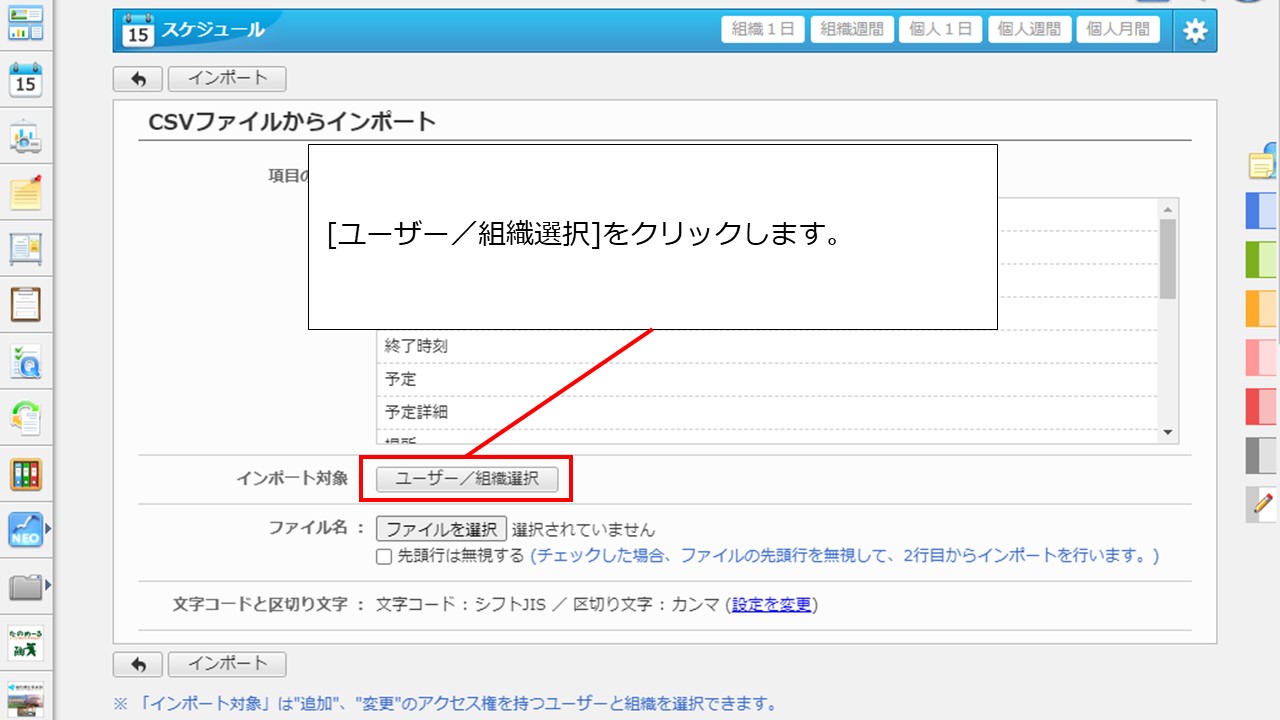This screenshot has height=720, width=1280.
Task: Select 予定 in the item list
Action: tap(767, 379)
